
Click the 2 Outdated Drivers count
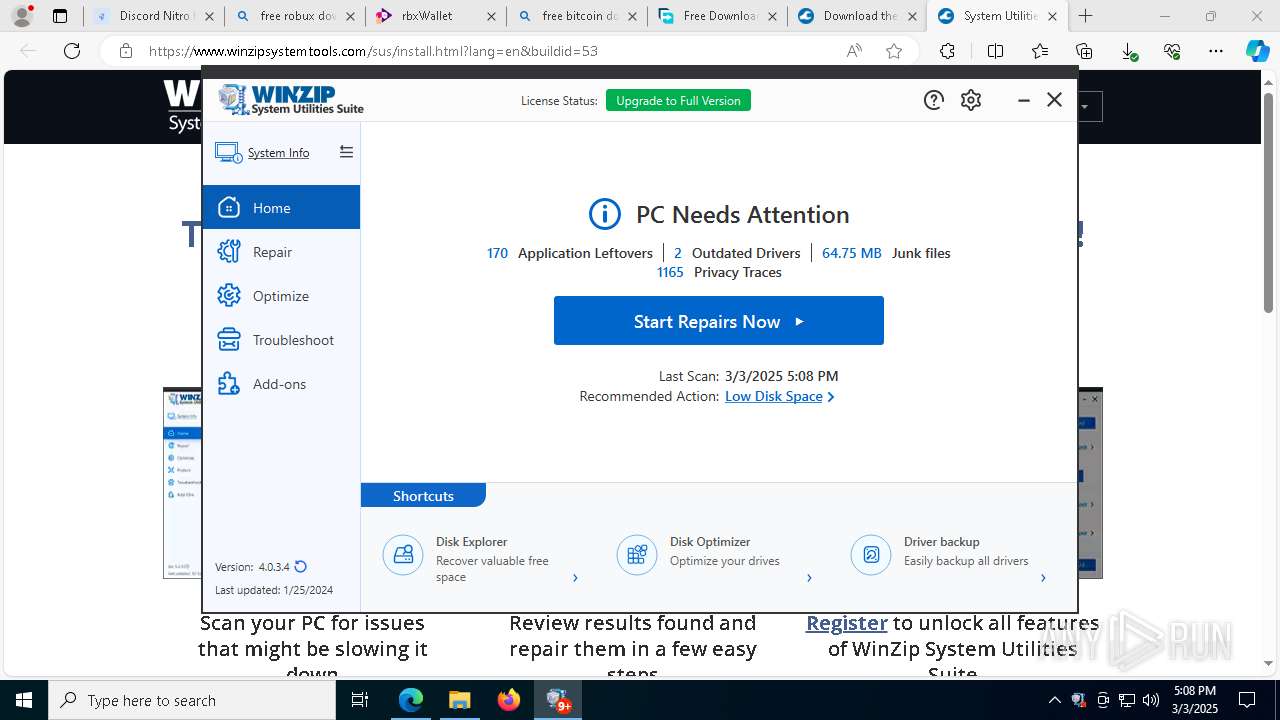click(x=678, y=253)
